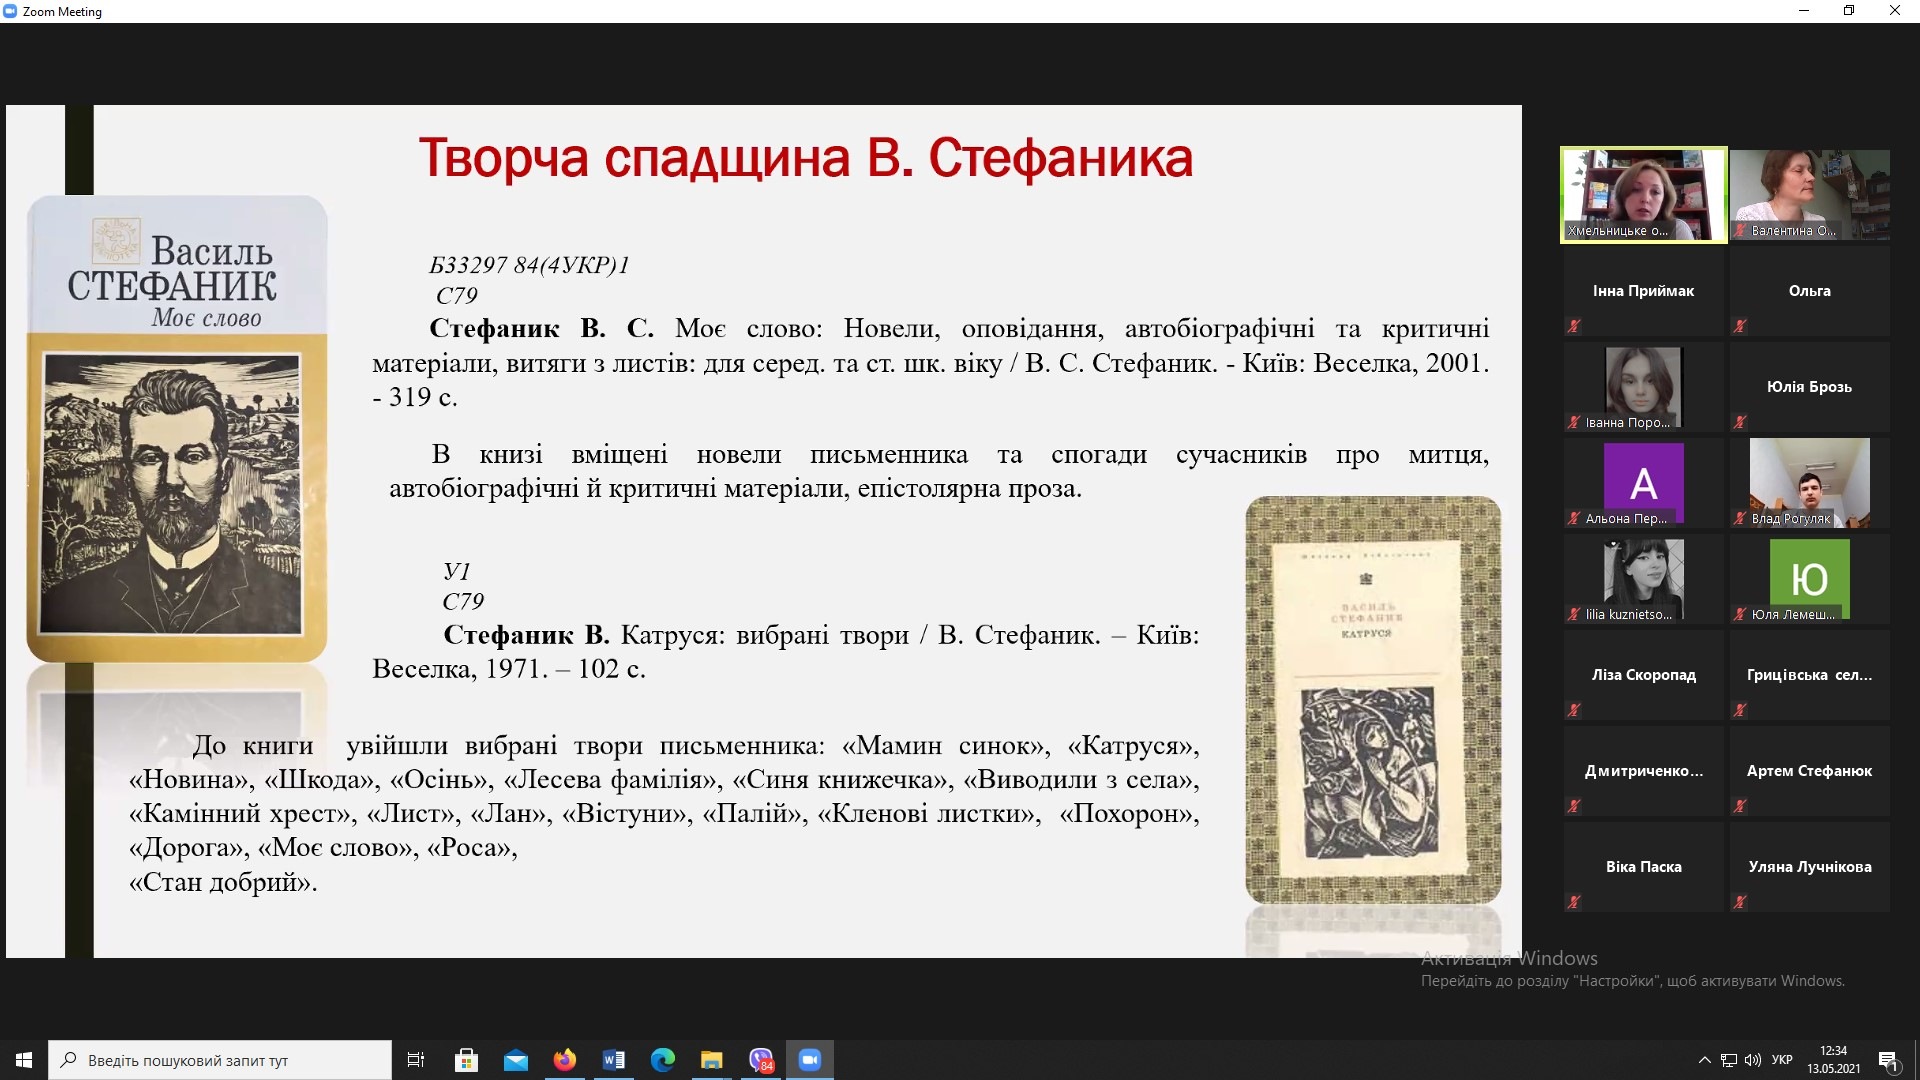The image size is (1920, 1080).
Task: Click the volume speaker tray icon
Action: click(x=1752, y=1060)
